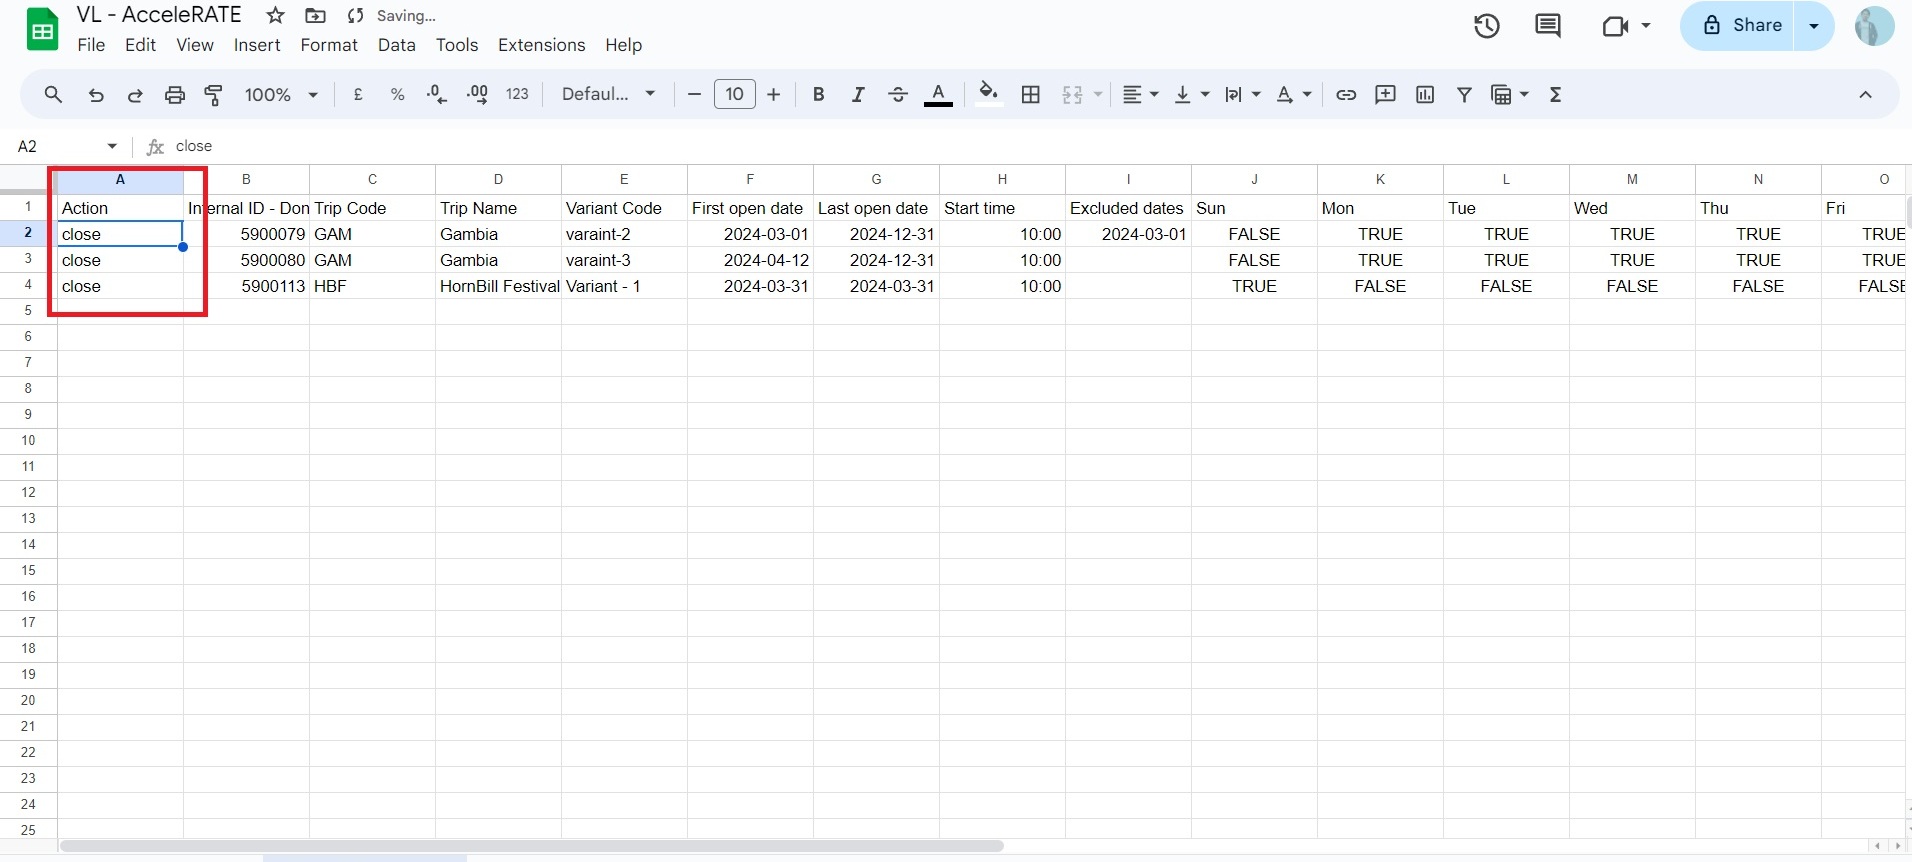Select cell containing HornBill Festival

(x=498, y=286)
